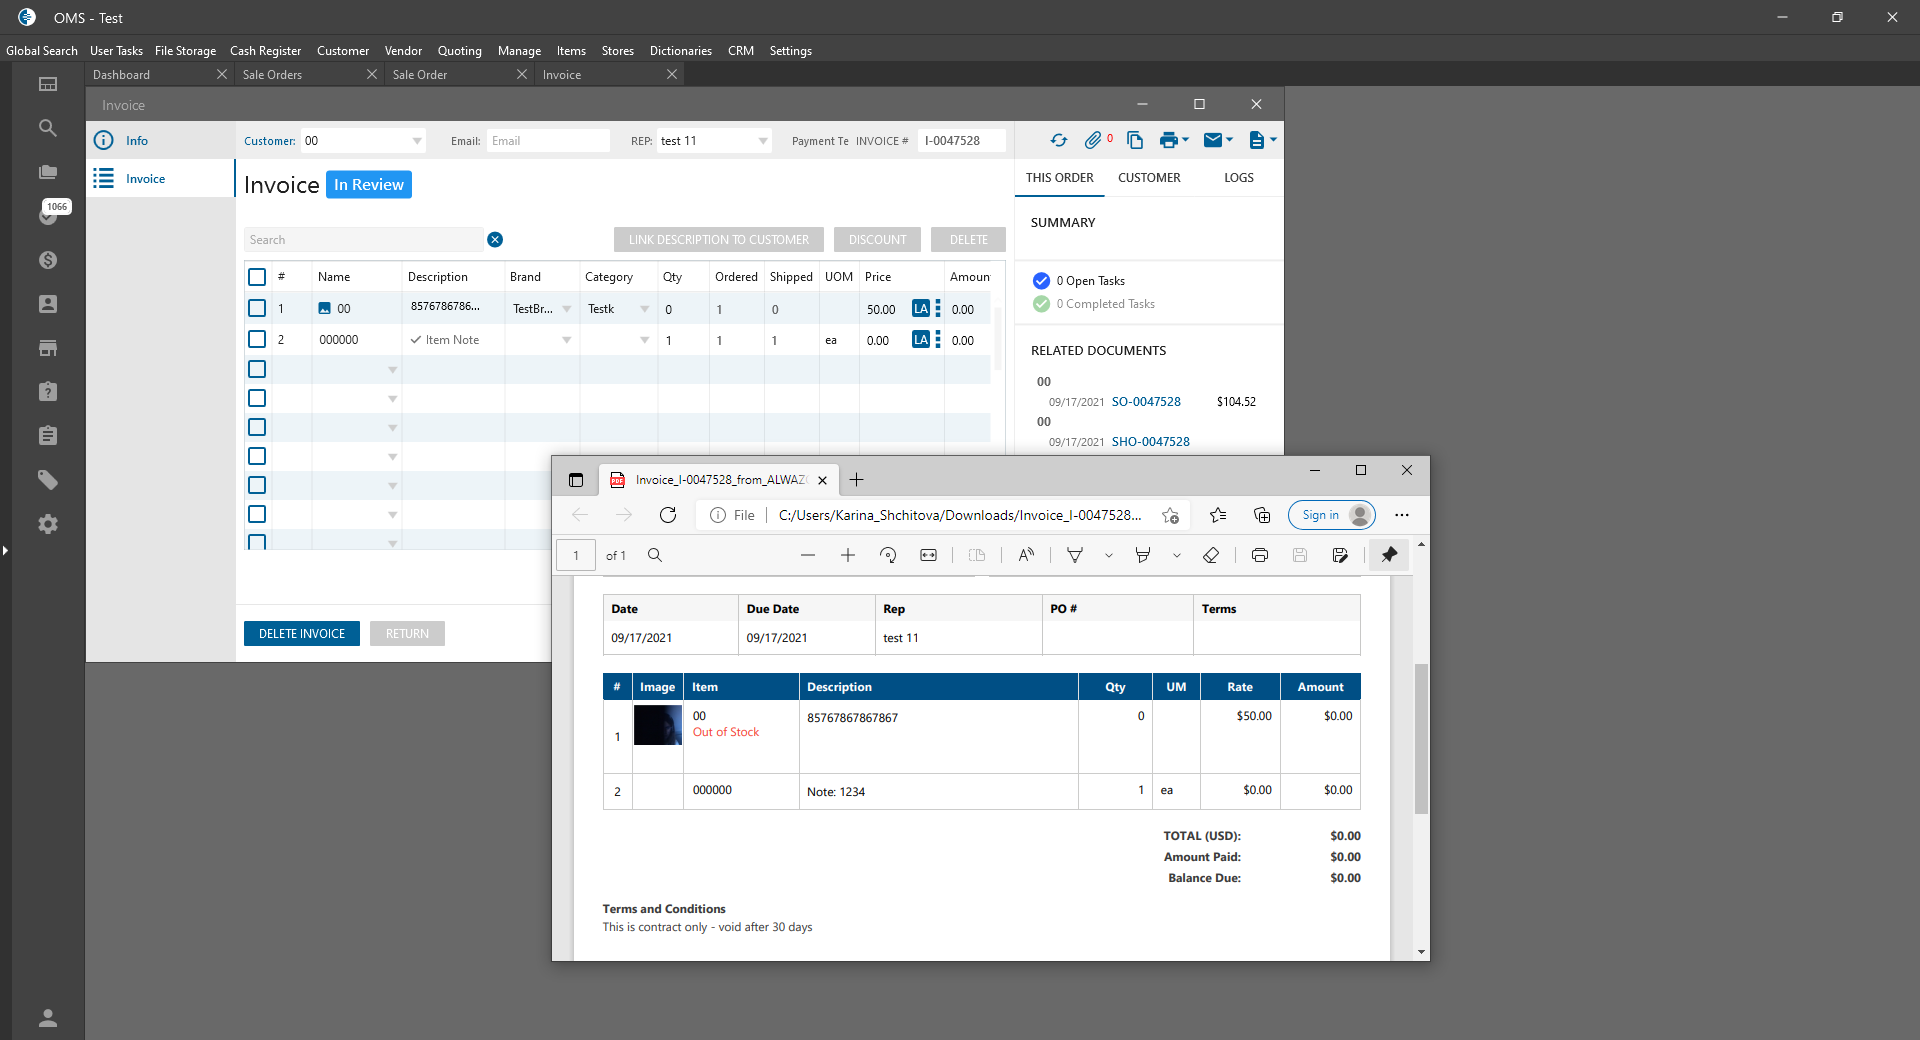Open the print options dropdown arrow

tap(1186, 141)
